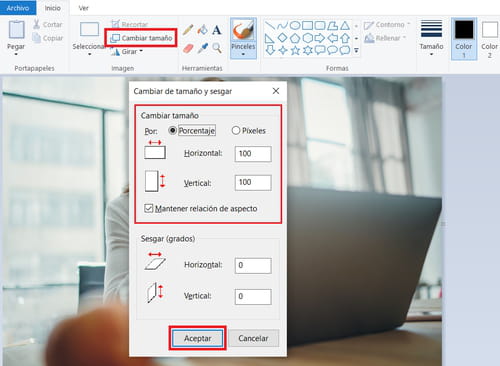Choose the straight line shape
The image size is (500, 366).
(x=270, y=25)
